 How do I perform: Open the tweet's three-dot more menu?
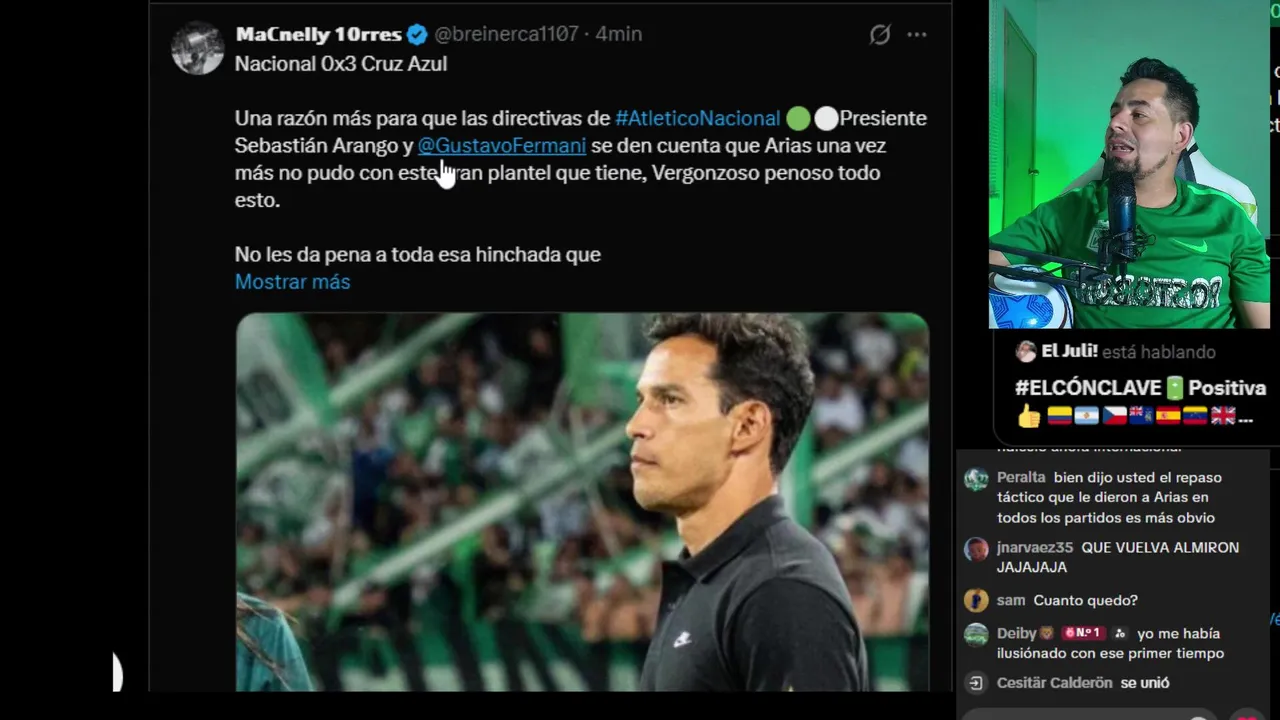coord(917,35)
